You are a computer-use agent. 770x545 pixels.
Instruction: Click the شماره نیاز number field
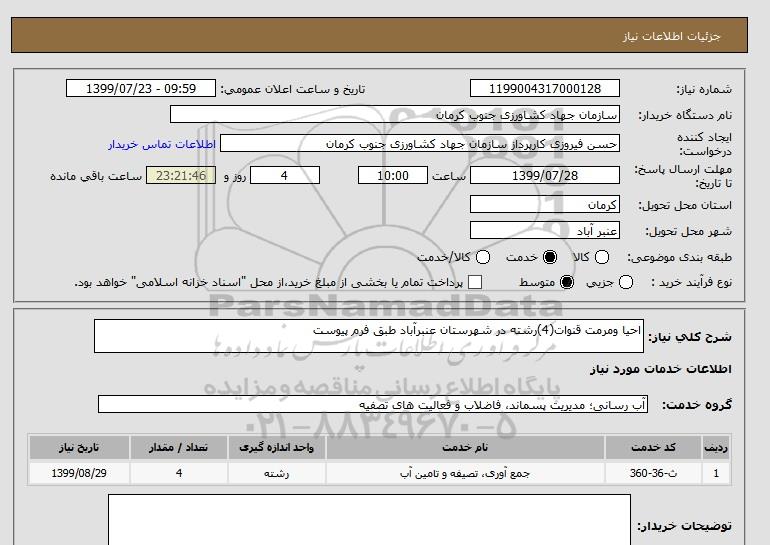tap(544, 89)
